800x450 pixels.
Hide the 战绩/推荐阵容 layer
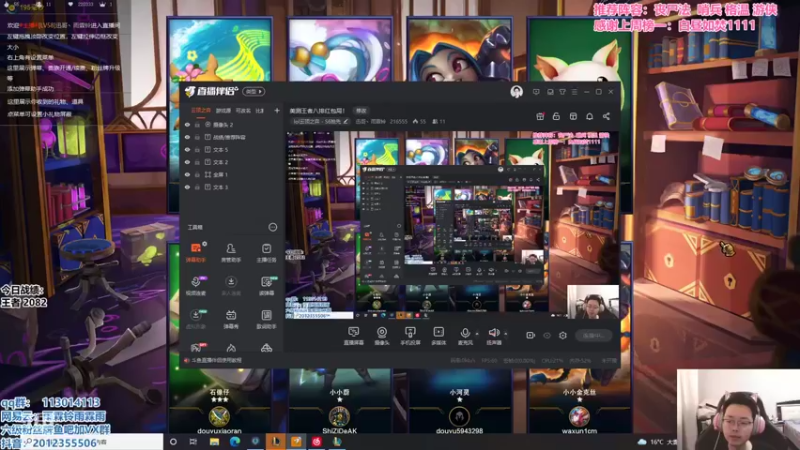pyautogui.click(x=187, y=137)
